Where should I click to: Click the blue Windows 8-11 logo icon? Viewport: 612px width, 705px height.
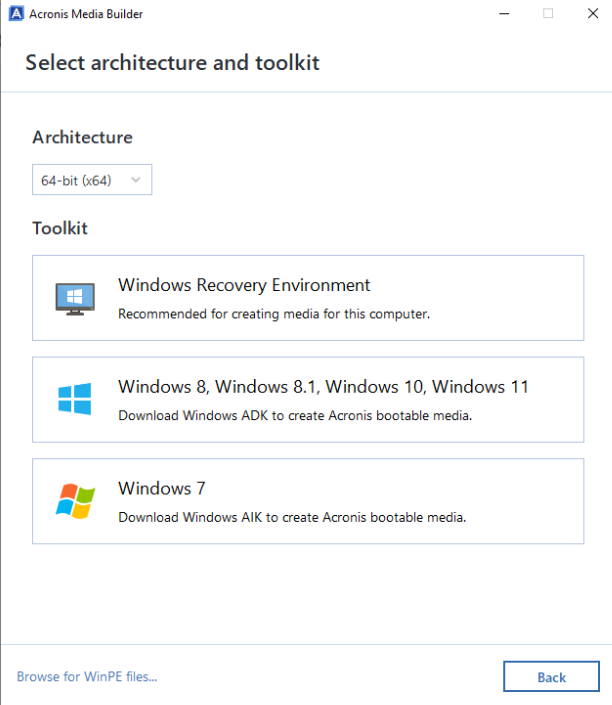(x=75, y=399)
